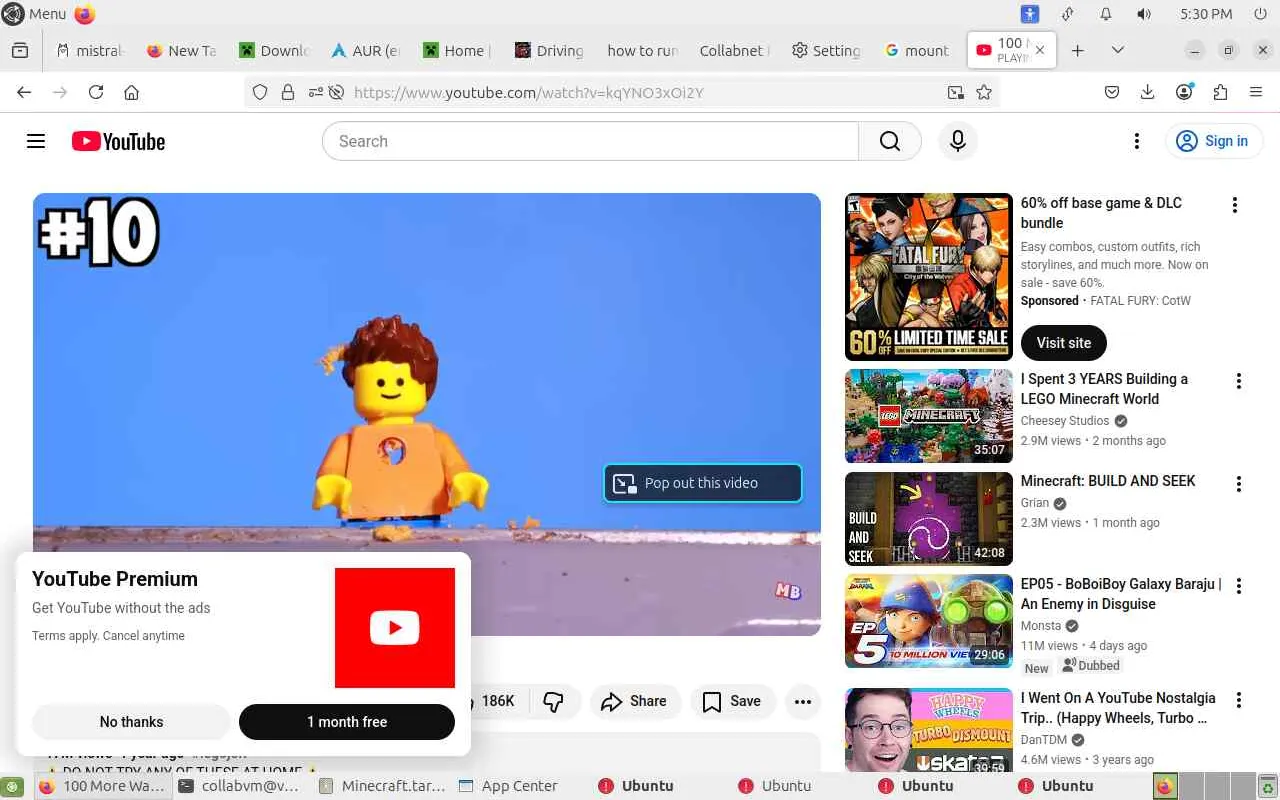Share the video
Viewport: 1280px width, 800px height.
tap(635, 701)
